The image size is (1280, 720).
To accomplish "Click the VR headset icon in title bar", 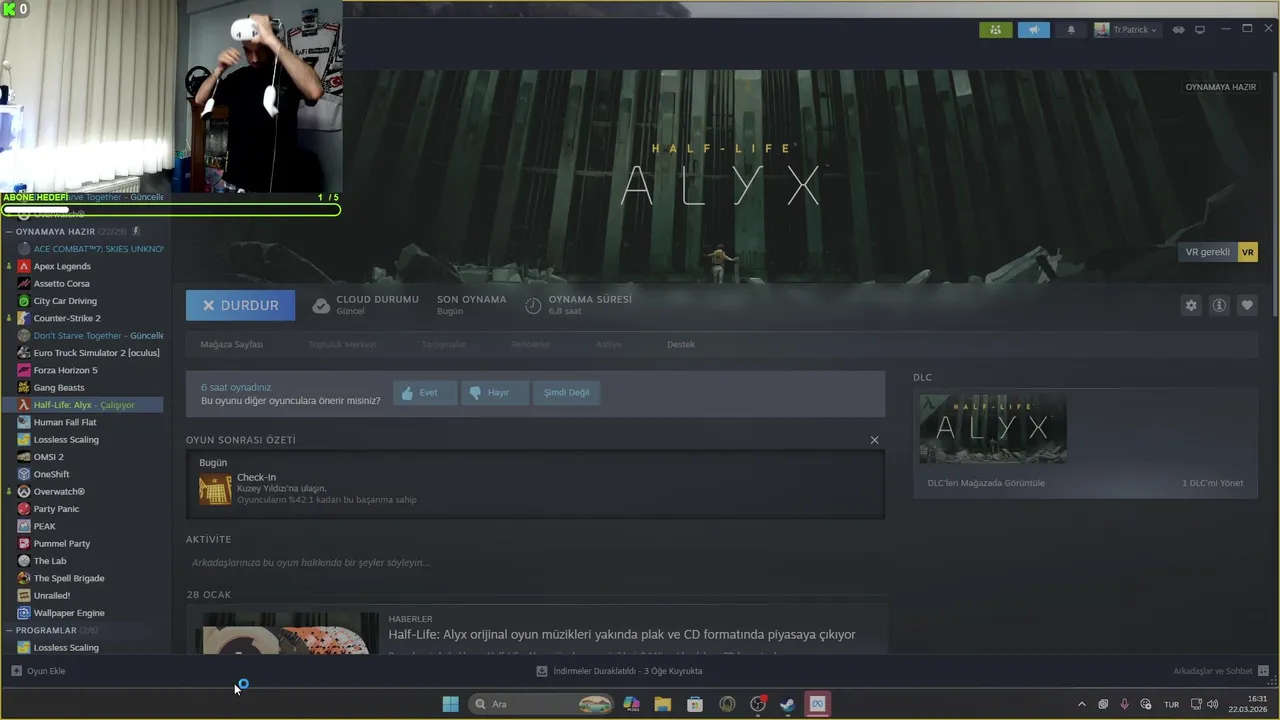I will click(x=1179, y=30).
